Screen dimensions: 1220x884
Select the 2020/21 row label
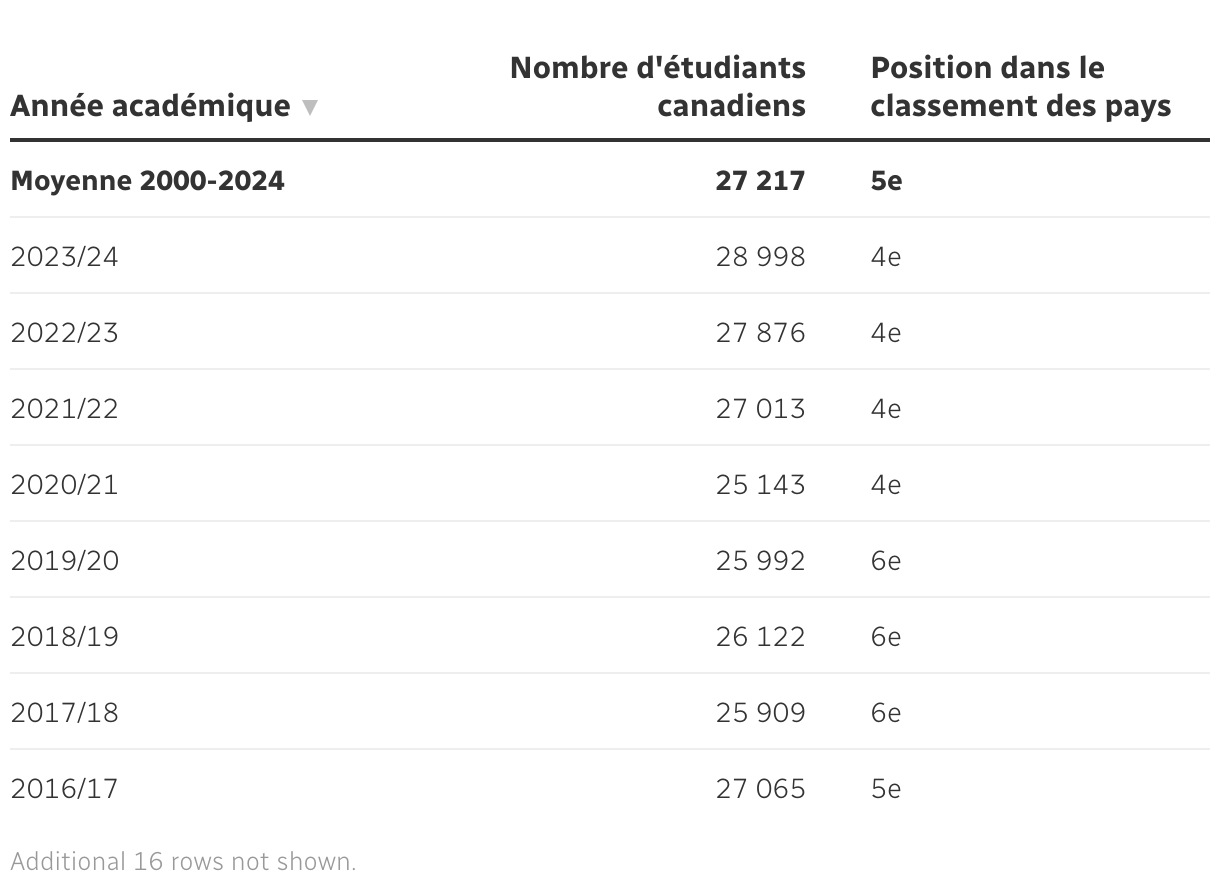click(x=65, y=485)
